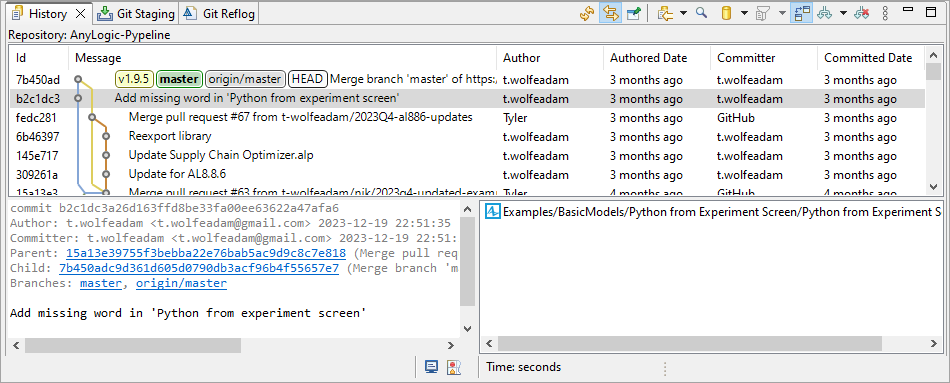
Task: Click the AnyLogic file icon in file list
Action: (493, 212)
